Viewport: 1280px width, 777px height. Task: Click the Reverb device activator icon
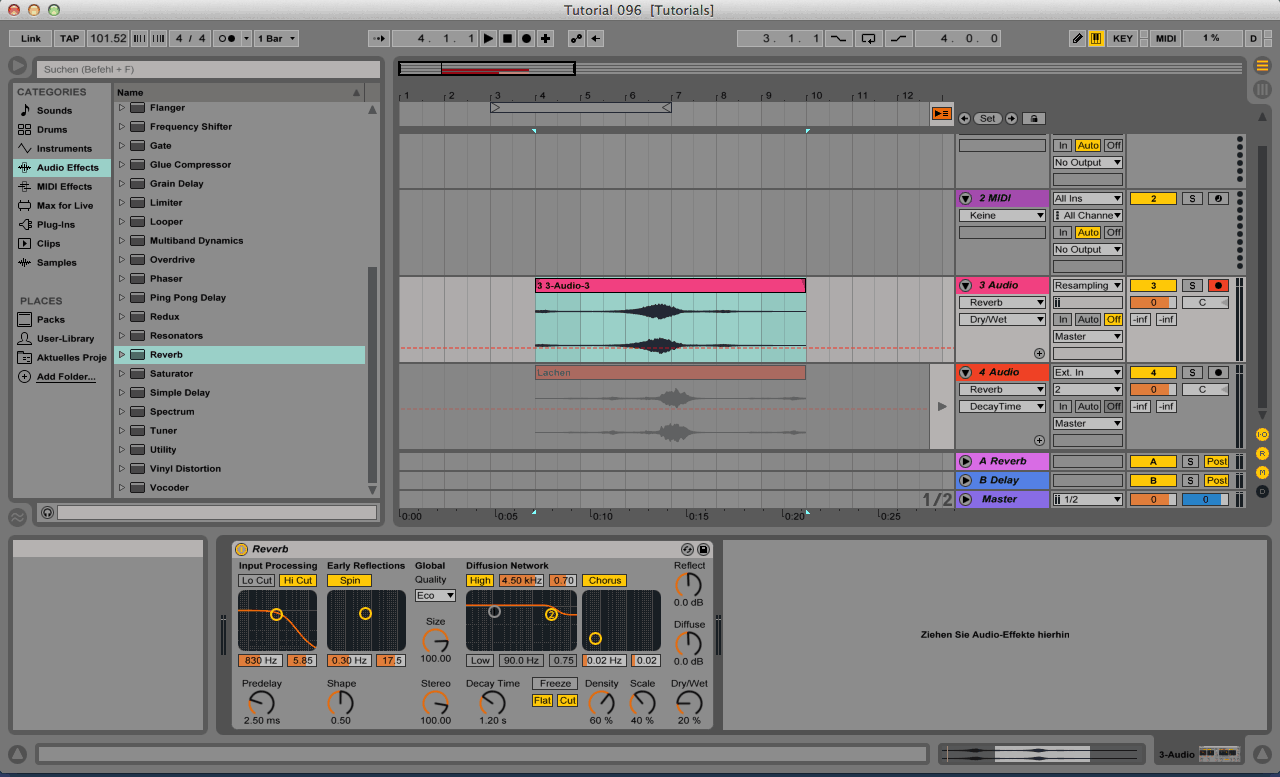[241, 549]
